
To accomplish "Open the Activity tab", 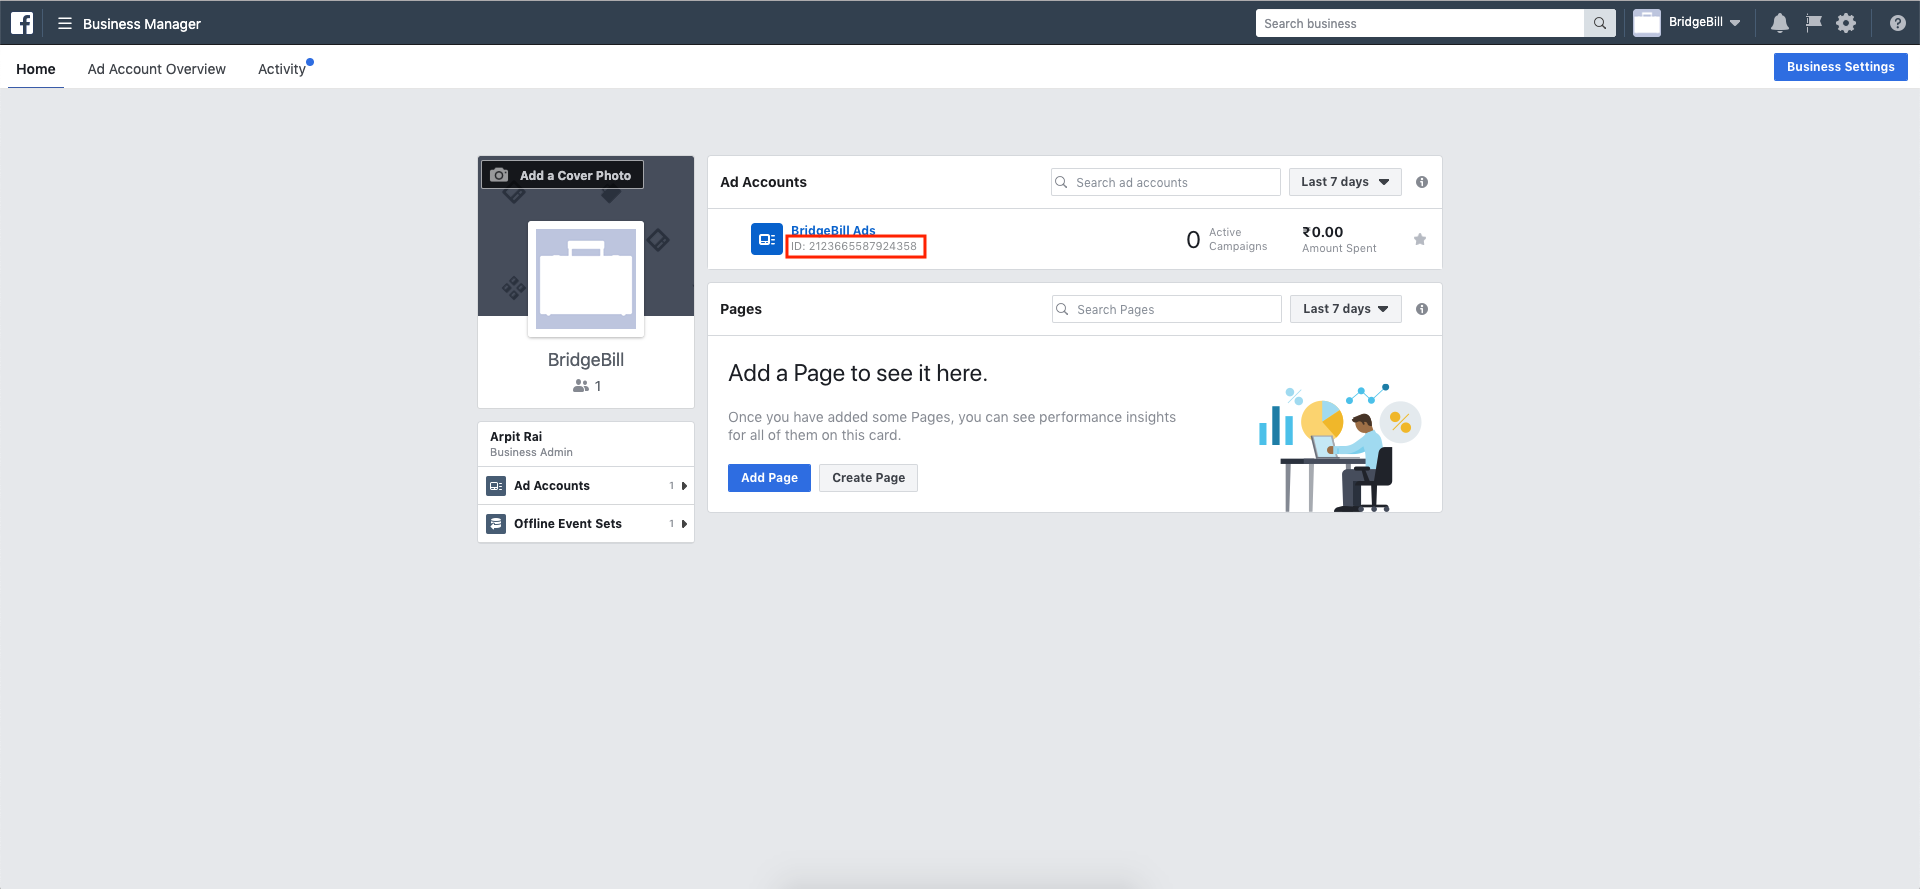I will pyautogui.click(x=282, y=69).
